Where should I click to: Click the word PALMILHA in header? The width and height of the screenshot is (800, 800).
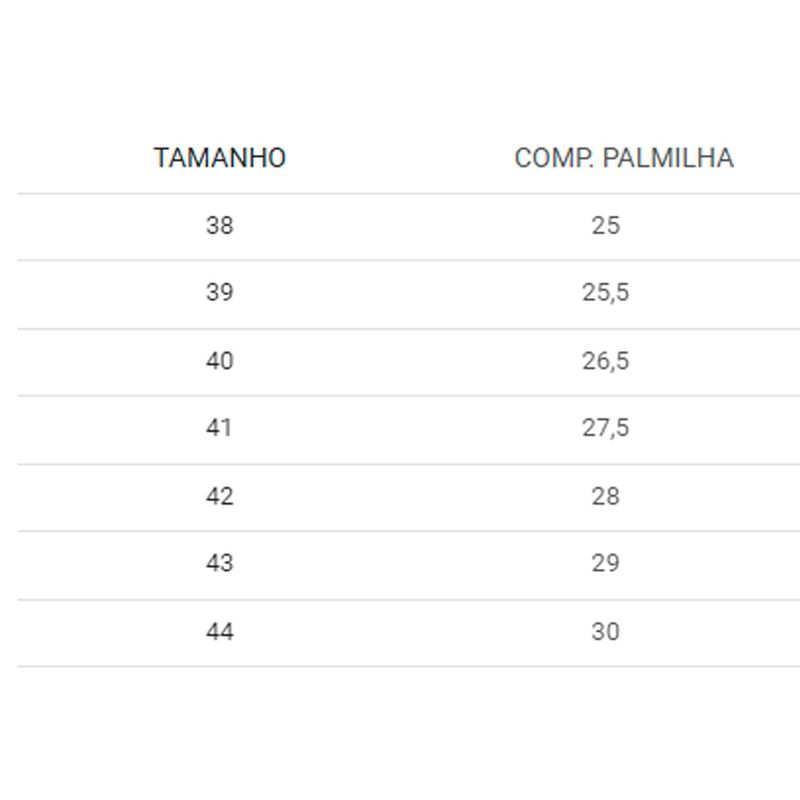[x=668, y=158]
